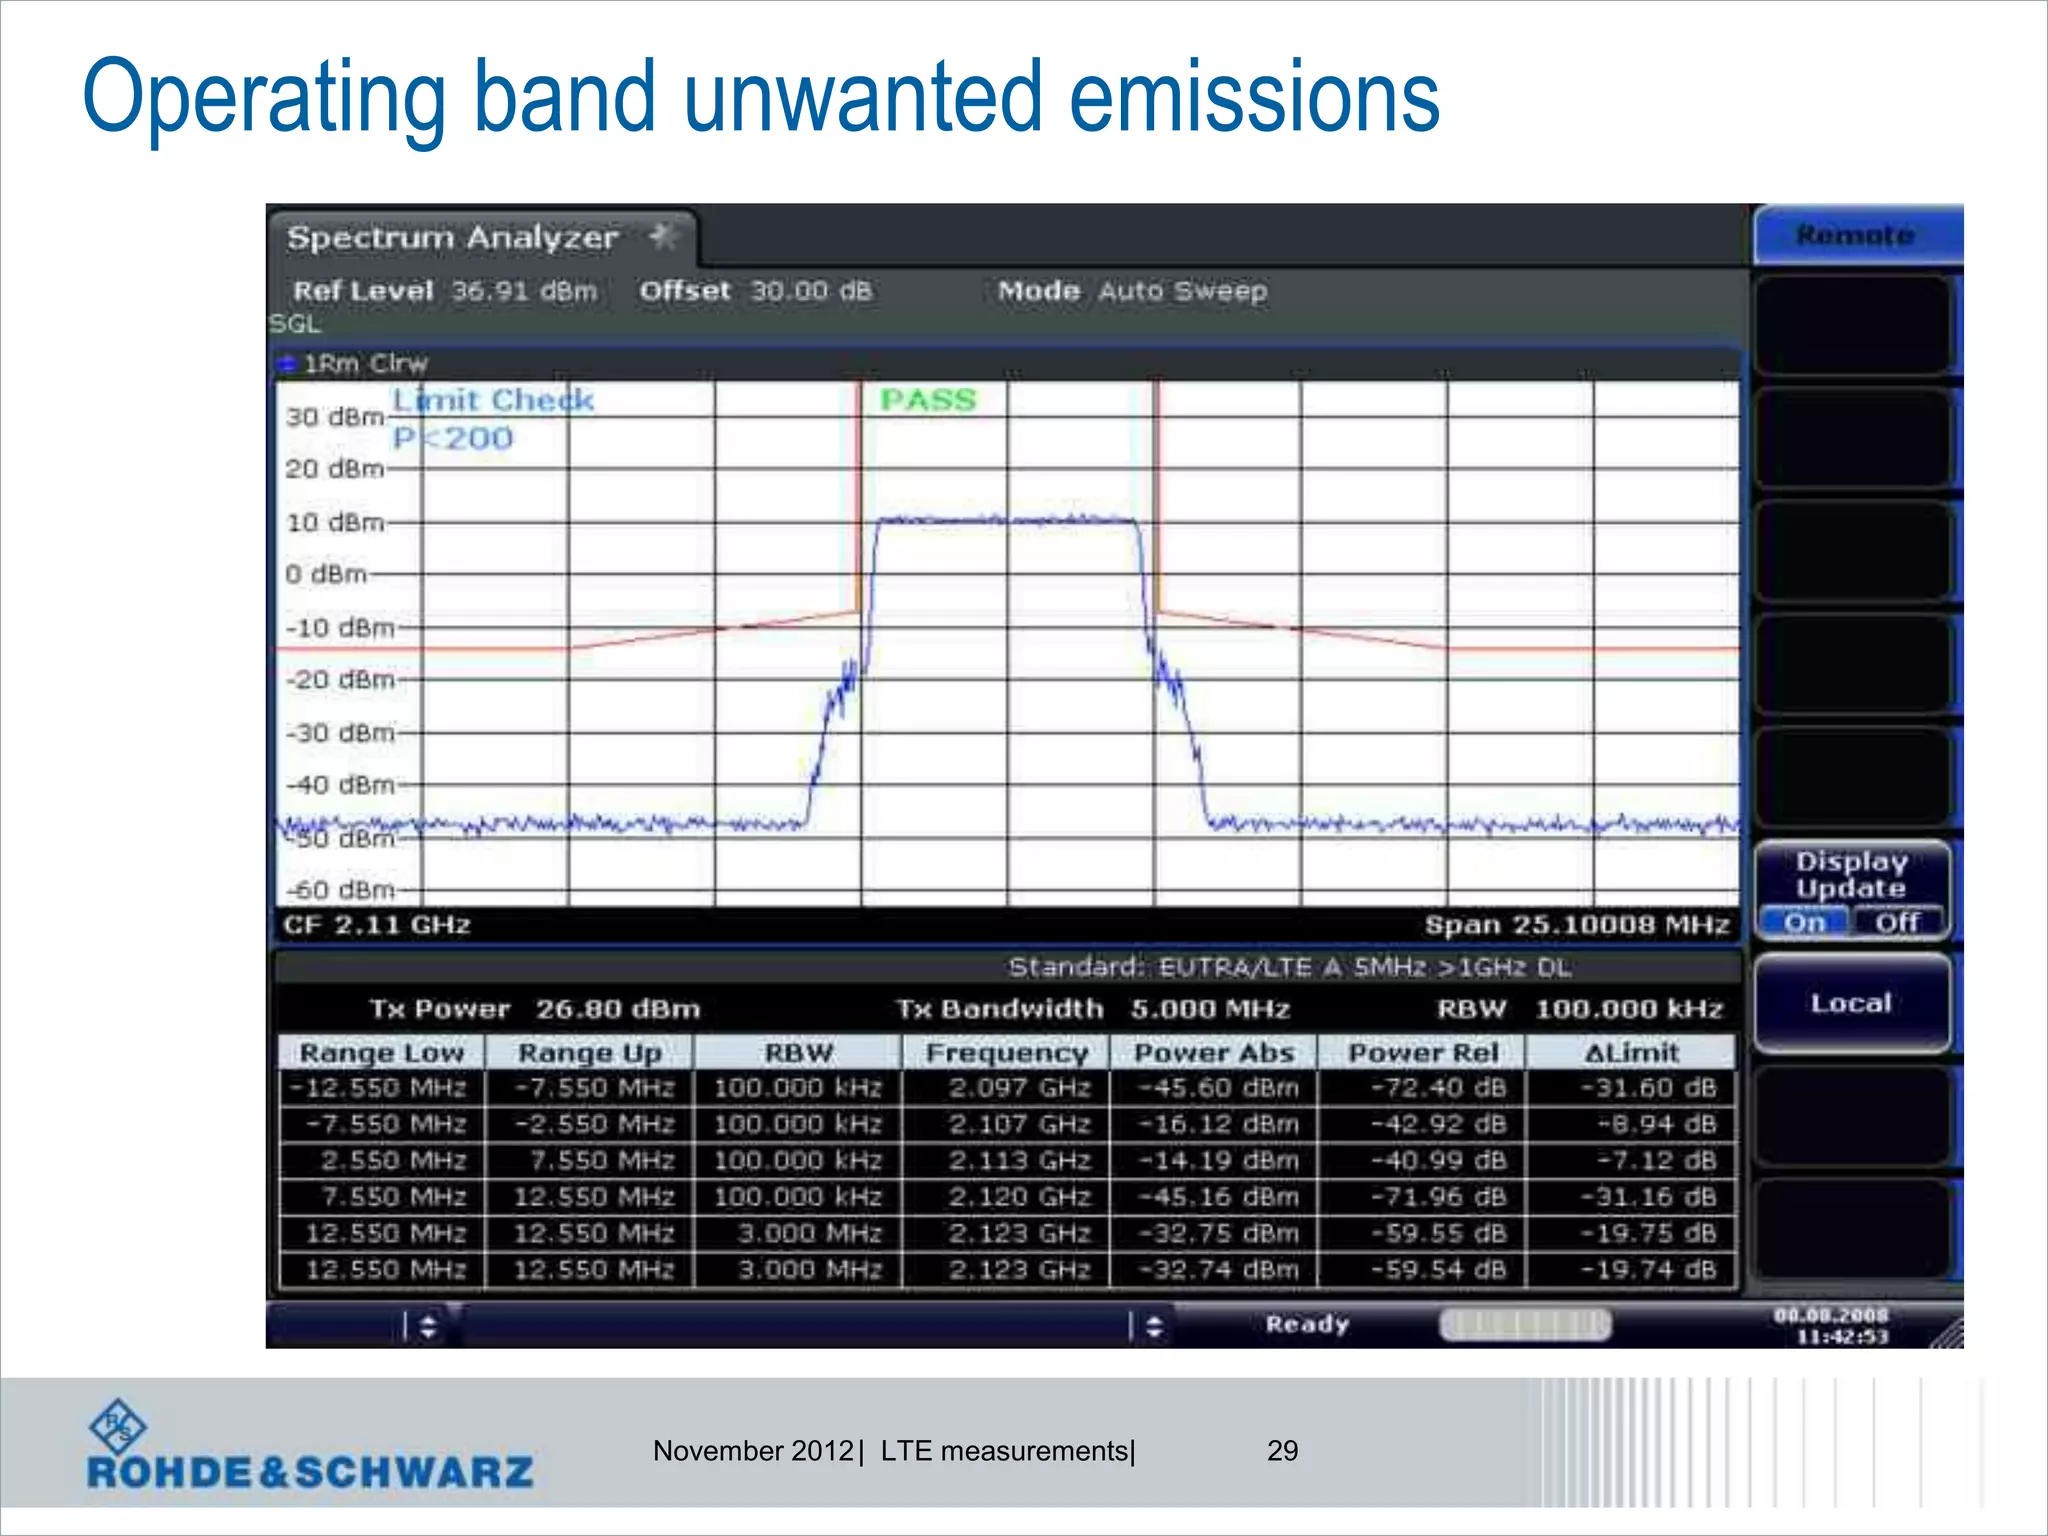Image resolution: width=2048 pixels, height=1536 pixels.
Task: Click the Standard EUTRA/LTE A 5MHz label
Action: tap(1290, 967)
